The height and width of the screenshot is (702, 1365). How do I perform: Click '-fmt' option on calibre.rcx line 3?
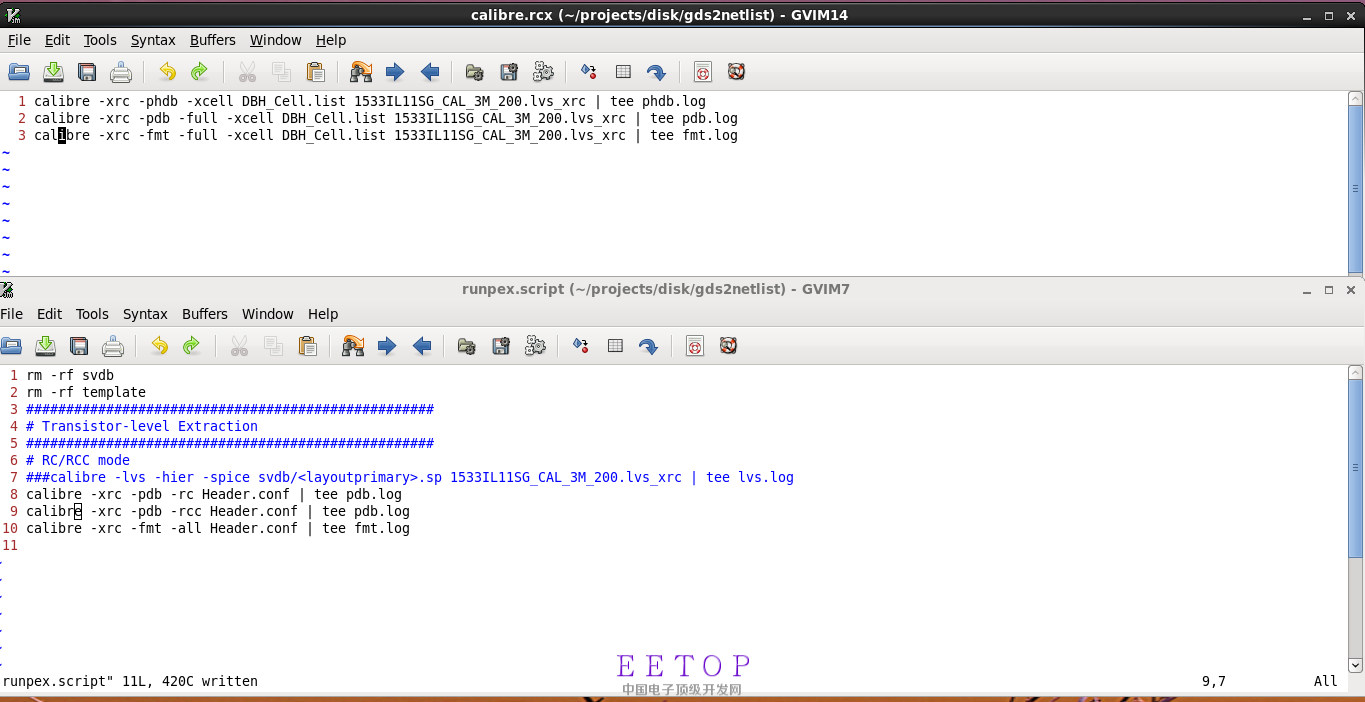pos(154,135)
